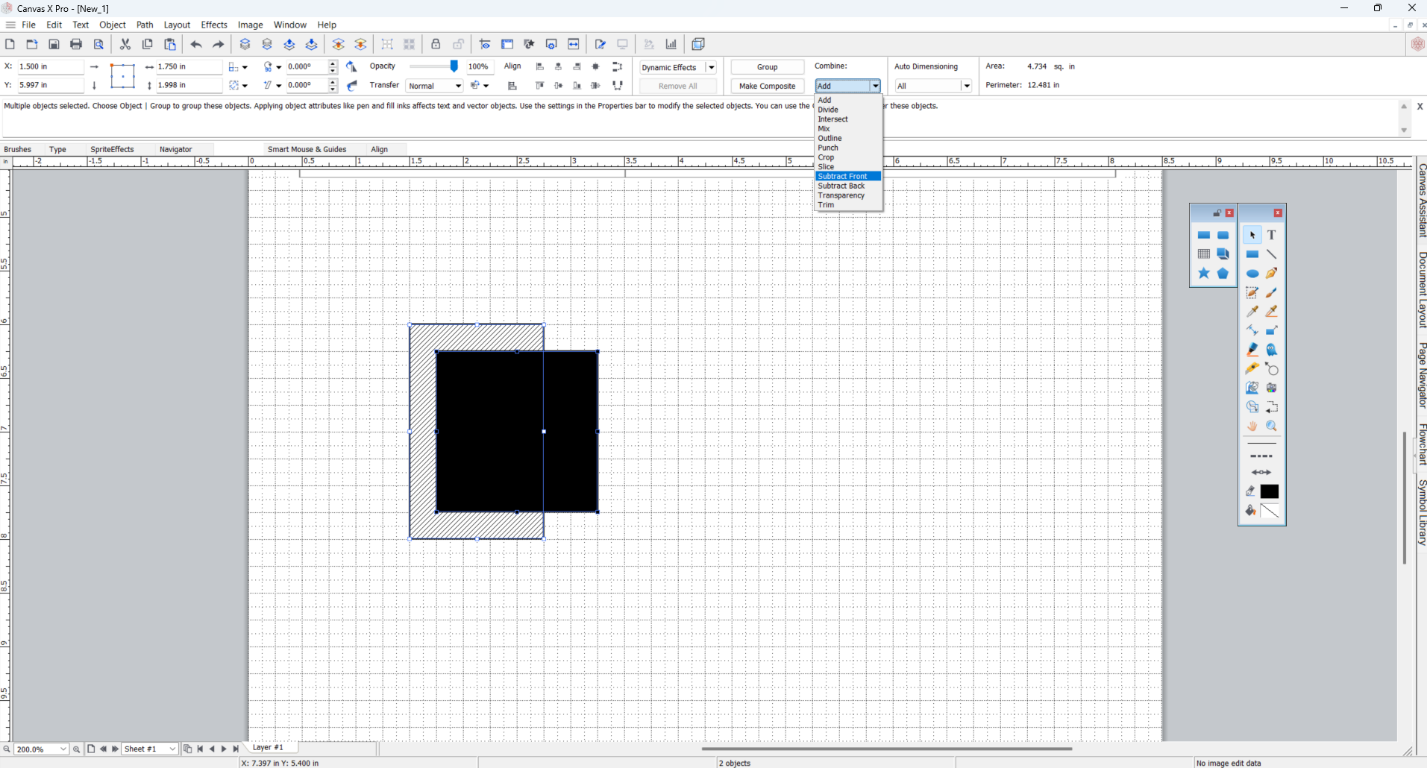Screen dimensions: 1427x768
Task: Select the Polygon shape tool
Action: [x=1222, y=272]
